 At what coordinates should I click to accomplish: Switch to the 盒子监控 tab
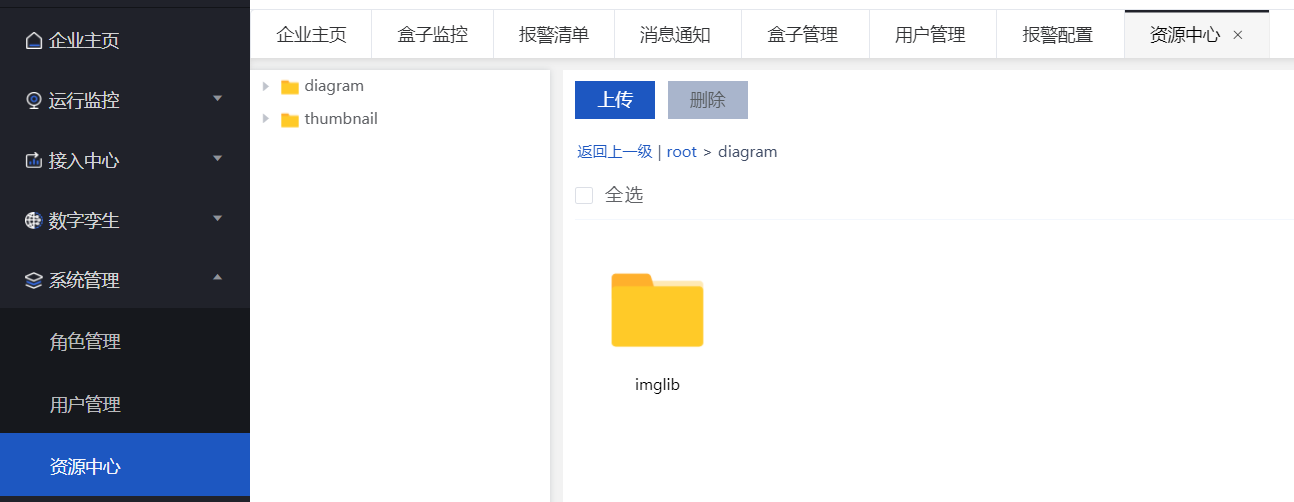coord(432,35)
